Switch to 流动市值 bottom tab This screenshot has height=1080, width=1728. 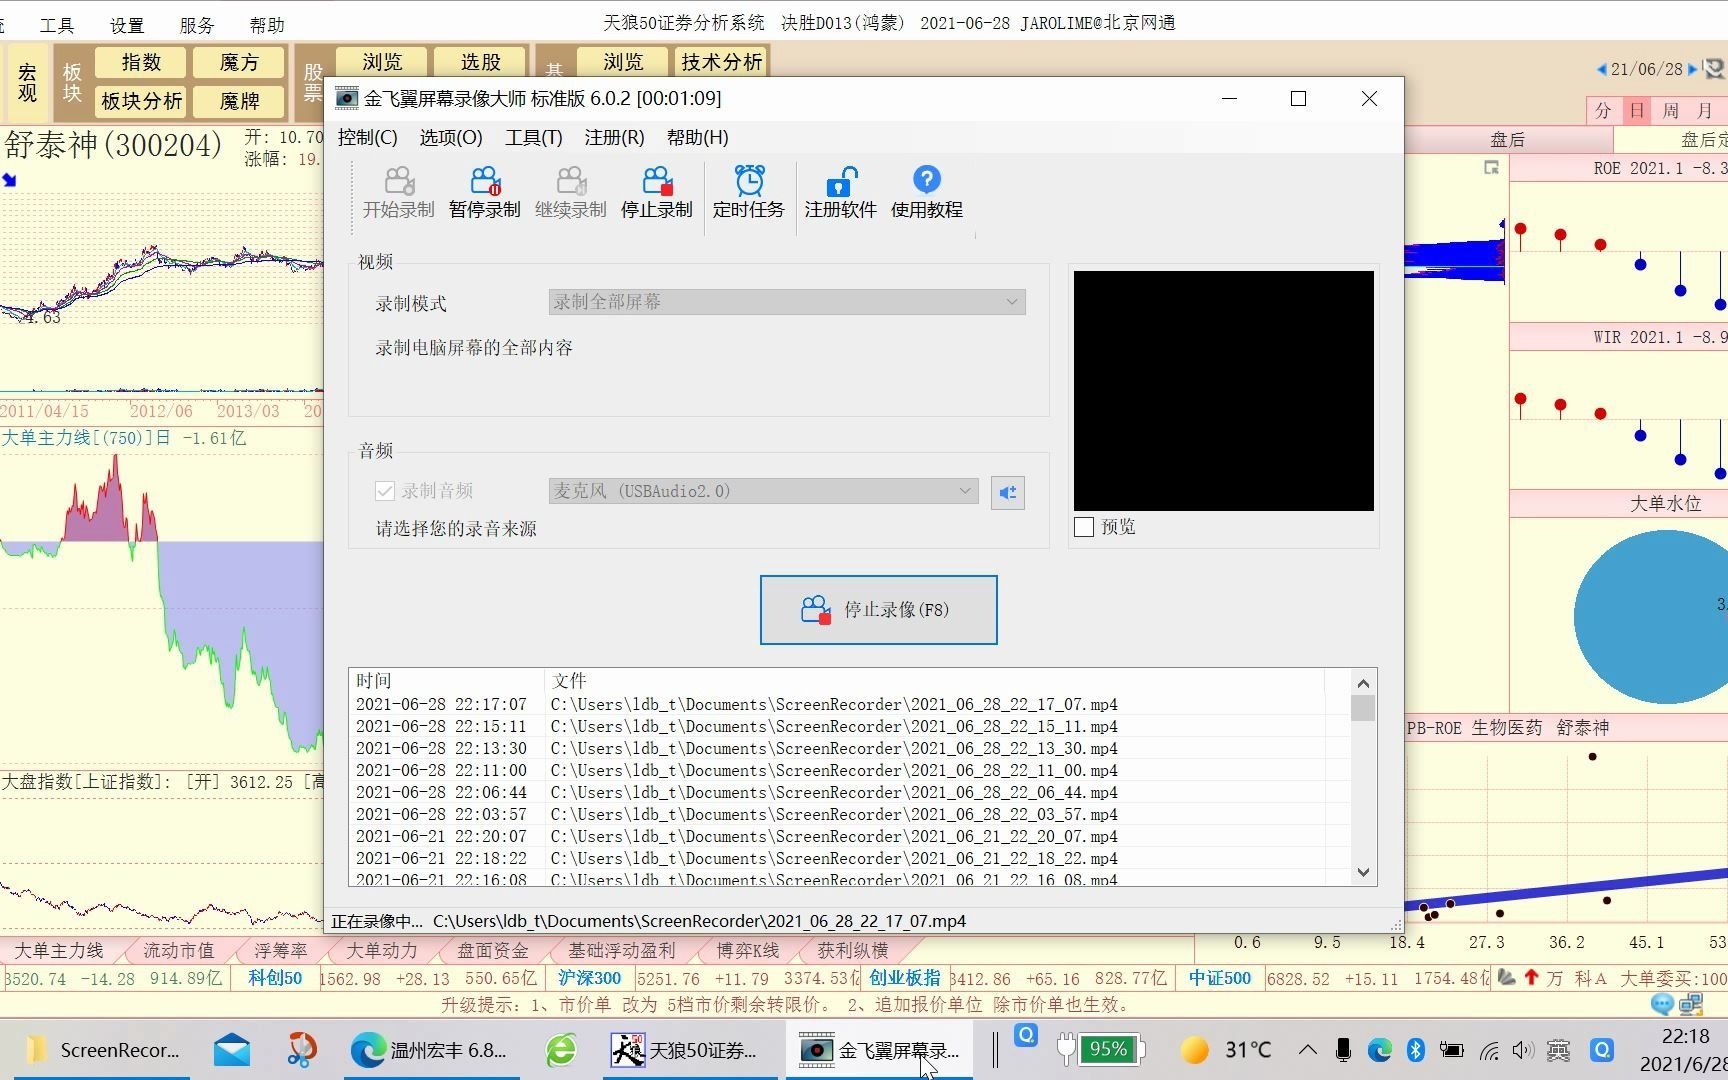tap(178, 950)
